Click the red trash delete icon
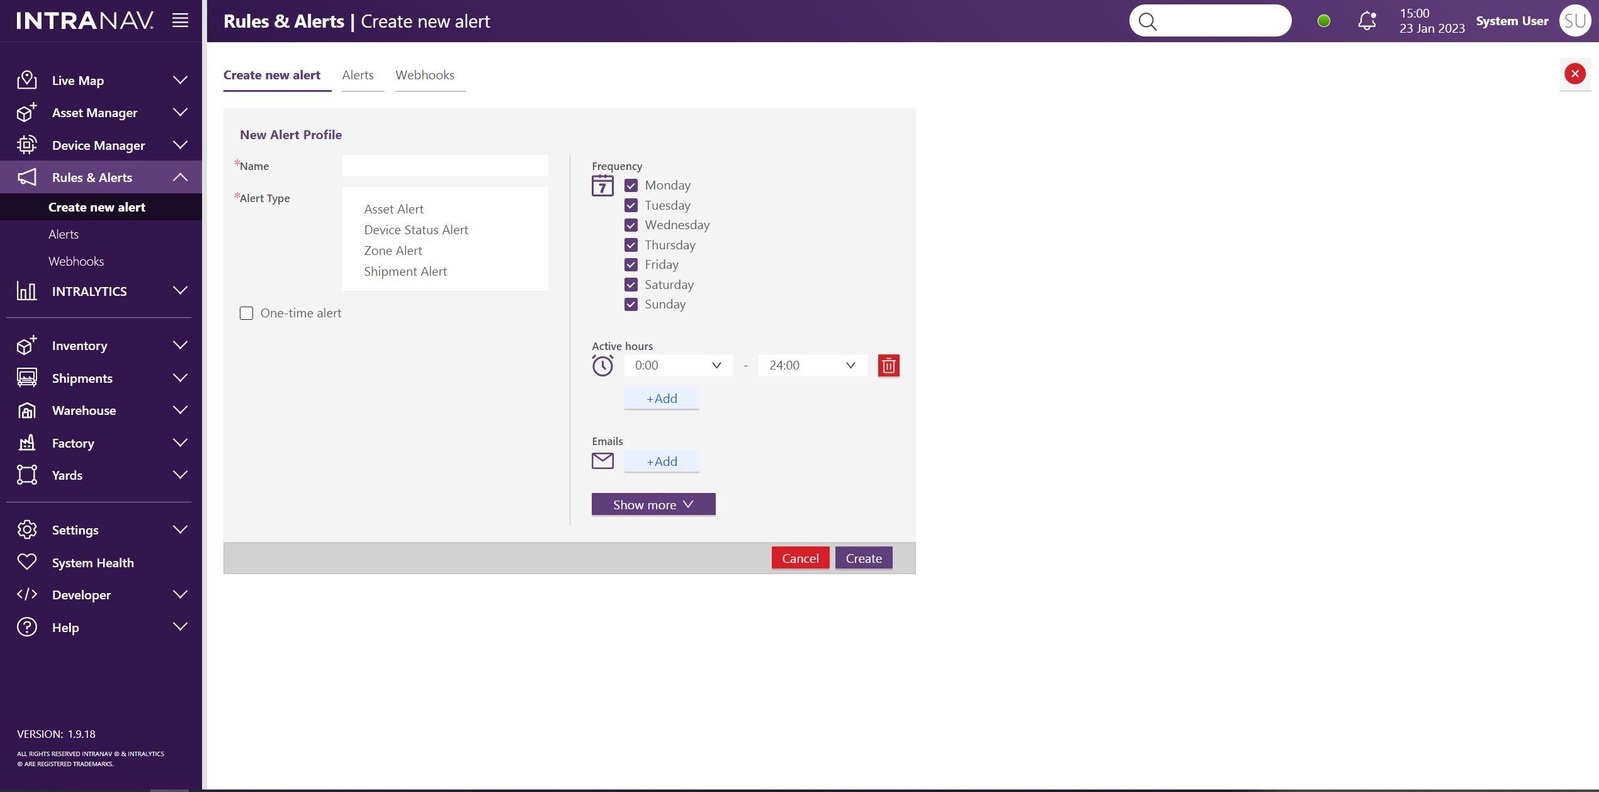The image size is (1599, 792). [x=888, y=366]
